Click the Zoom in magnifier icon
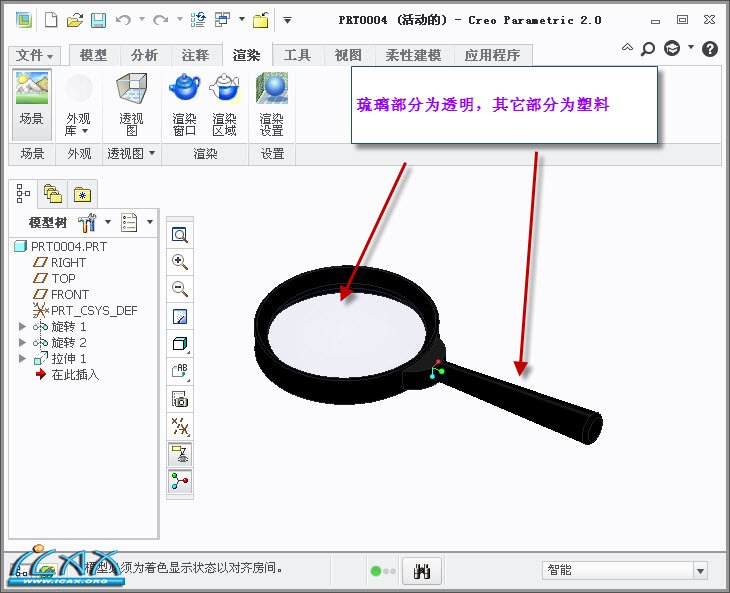 pyautogui.click(x=180, y=262)
